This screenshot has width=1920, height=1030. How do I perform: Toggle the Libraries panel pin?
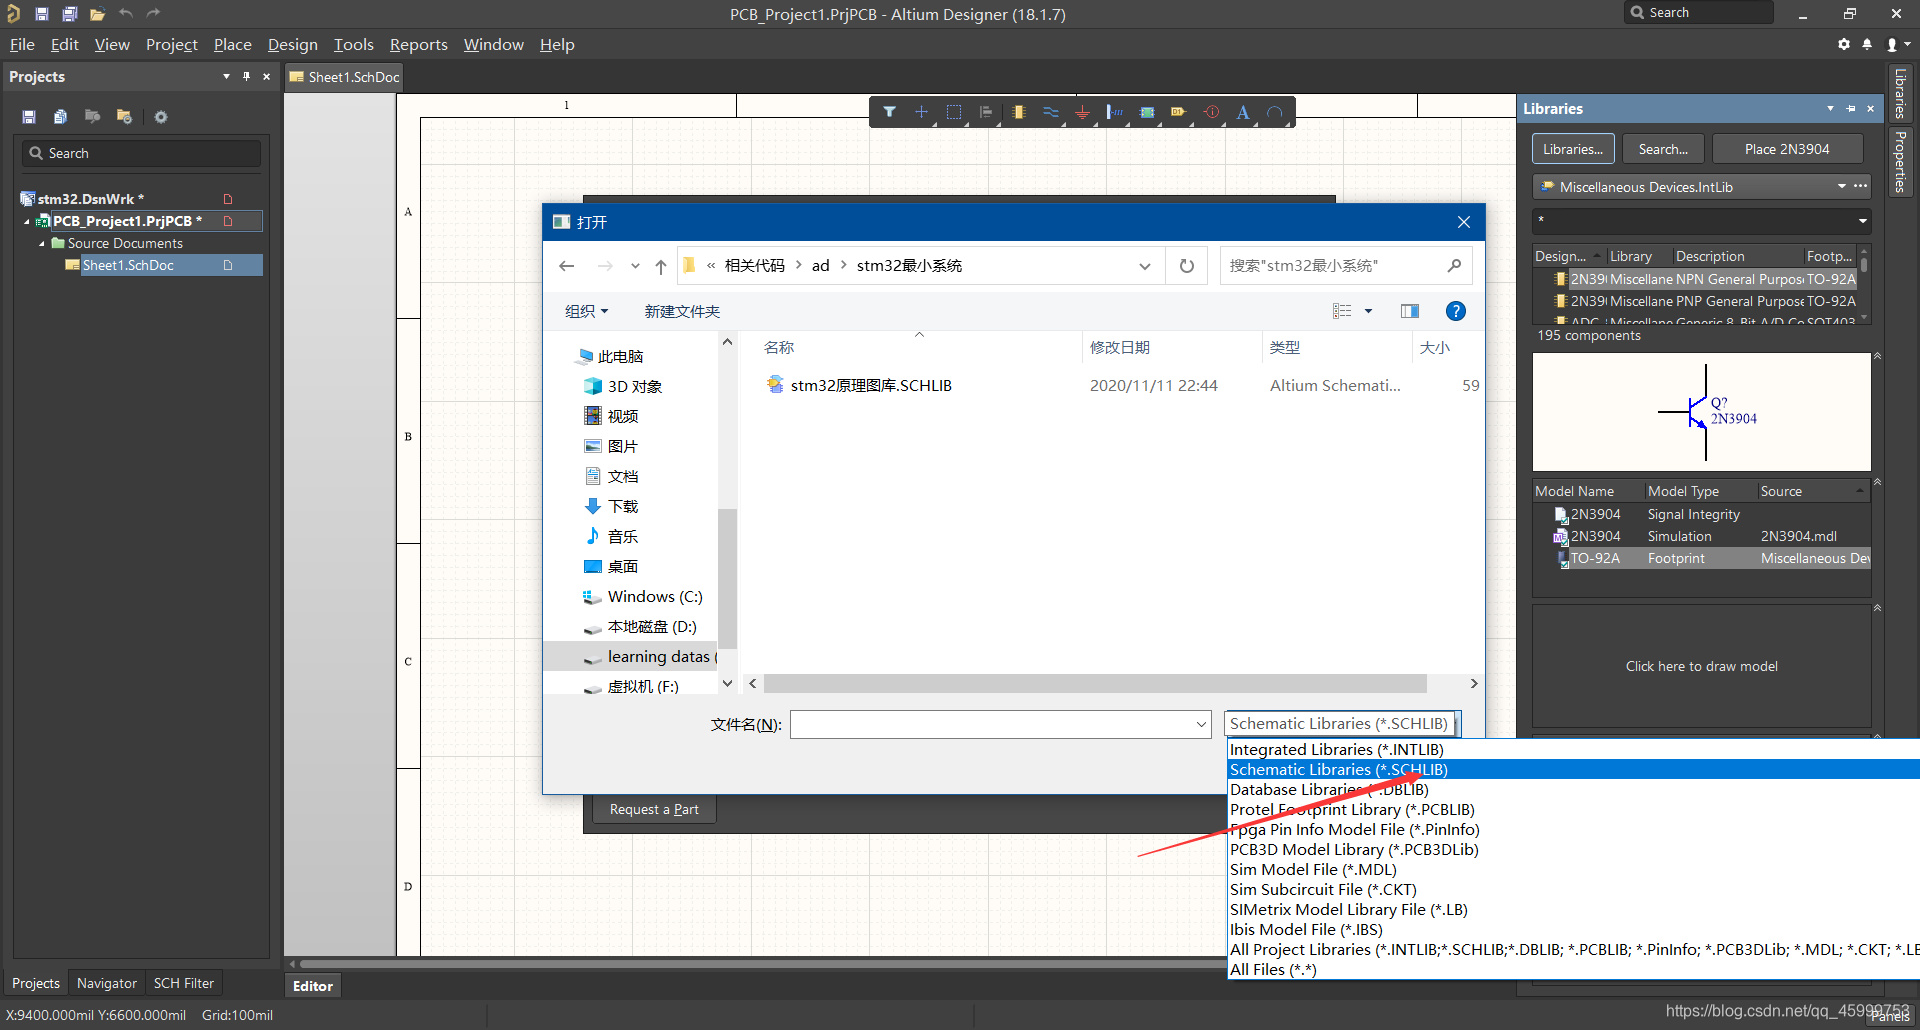pyautogui.click(x=1850, y=109)
